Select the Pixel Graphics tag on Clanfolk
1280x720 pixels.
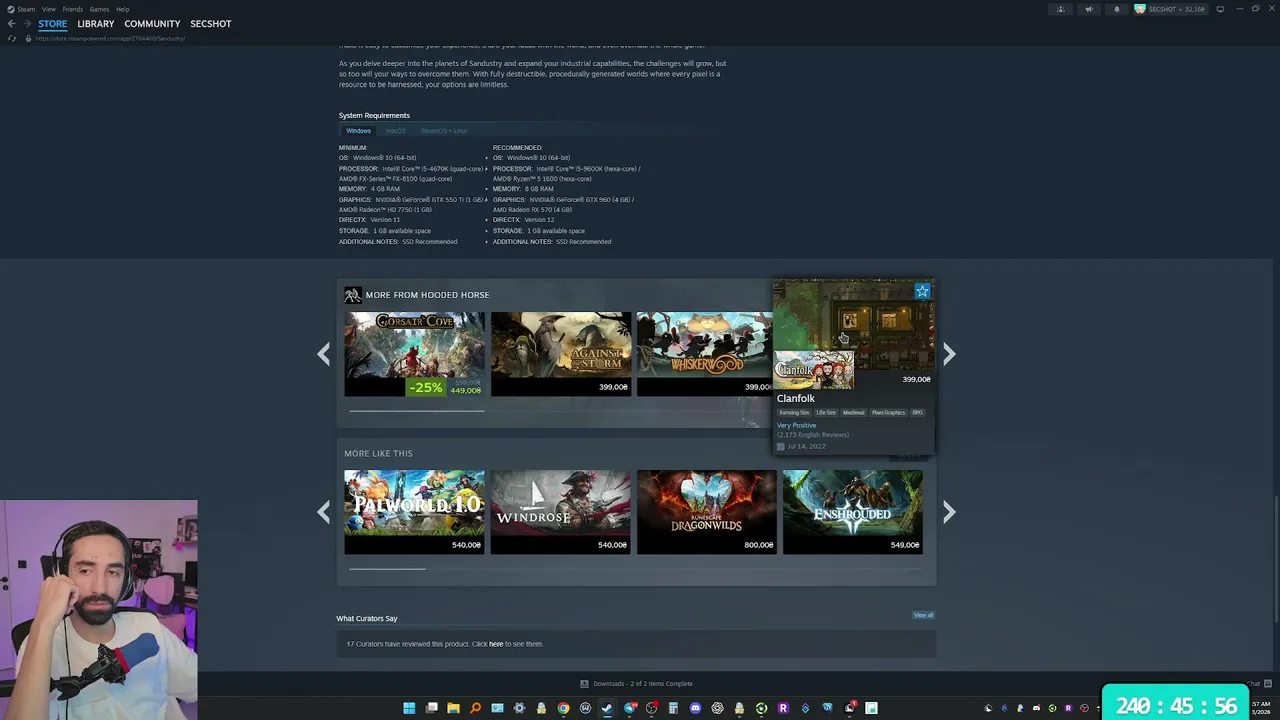[888, 413]
